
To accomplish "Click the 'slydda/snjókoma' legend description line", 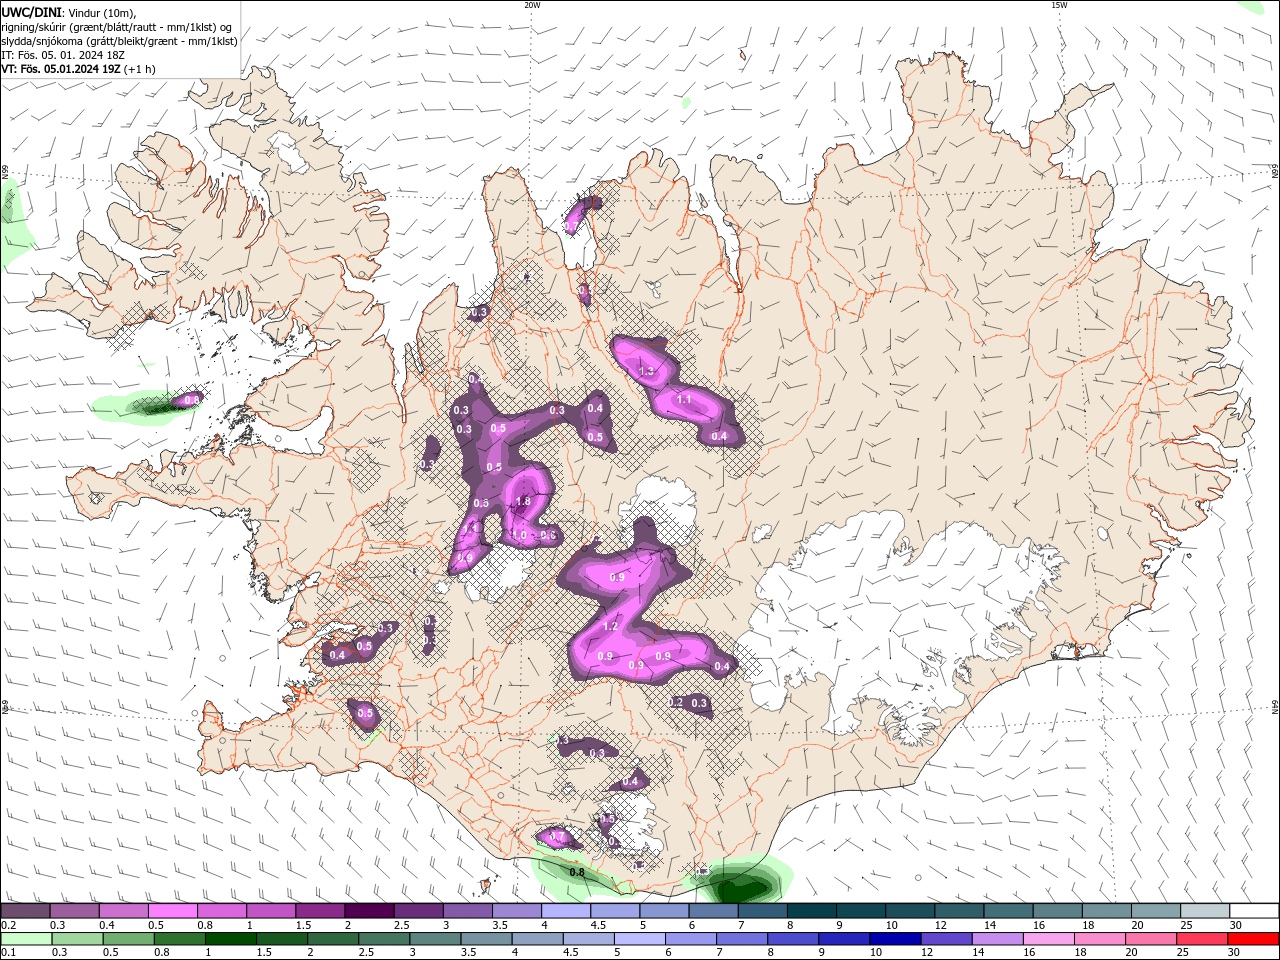I will (119, 41).
